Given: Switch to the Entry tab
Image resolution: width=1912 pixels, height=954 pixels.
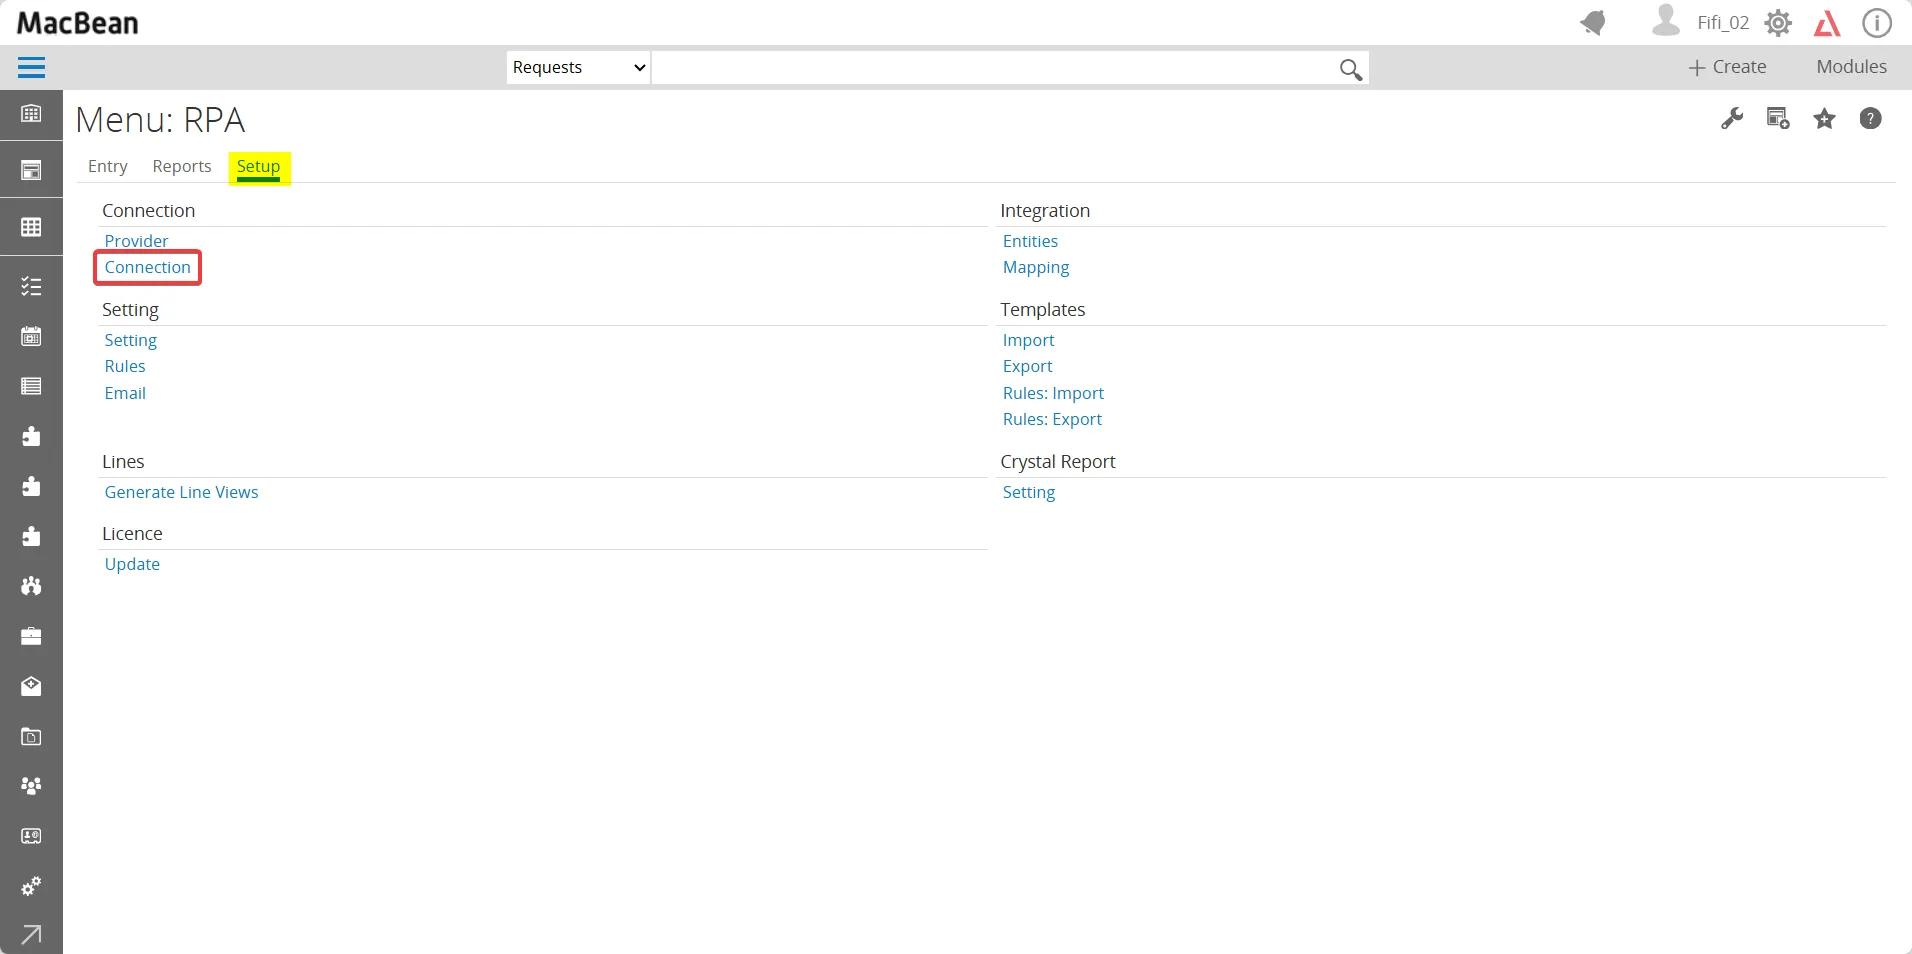Looking at the screenshot, I should pyautogui.click(x=108, y=166).
